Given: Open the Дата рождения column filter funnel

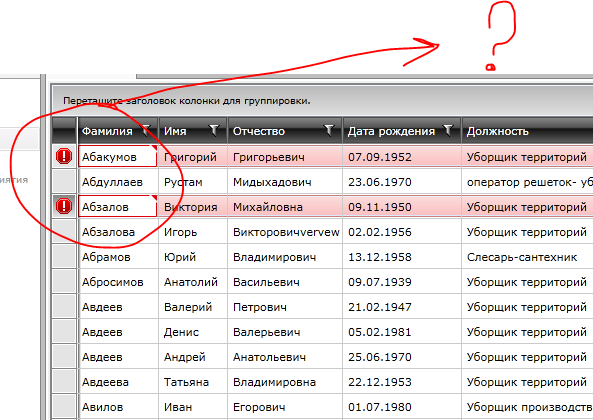Looking at the screenshot, I should point(448,130).
